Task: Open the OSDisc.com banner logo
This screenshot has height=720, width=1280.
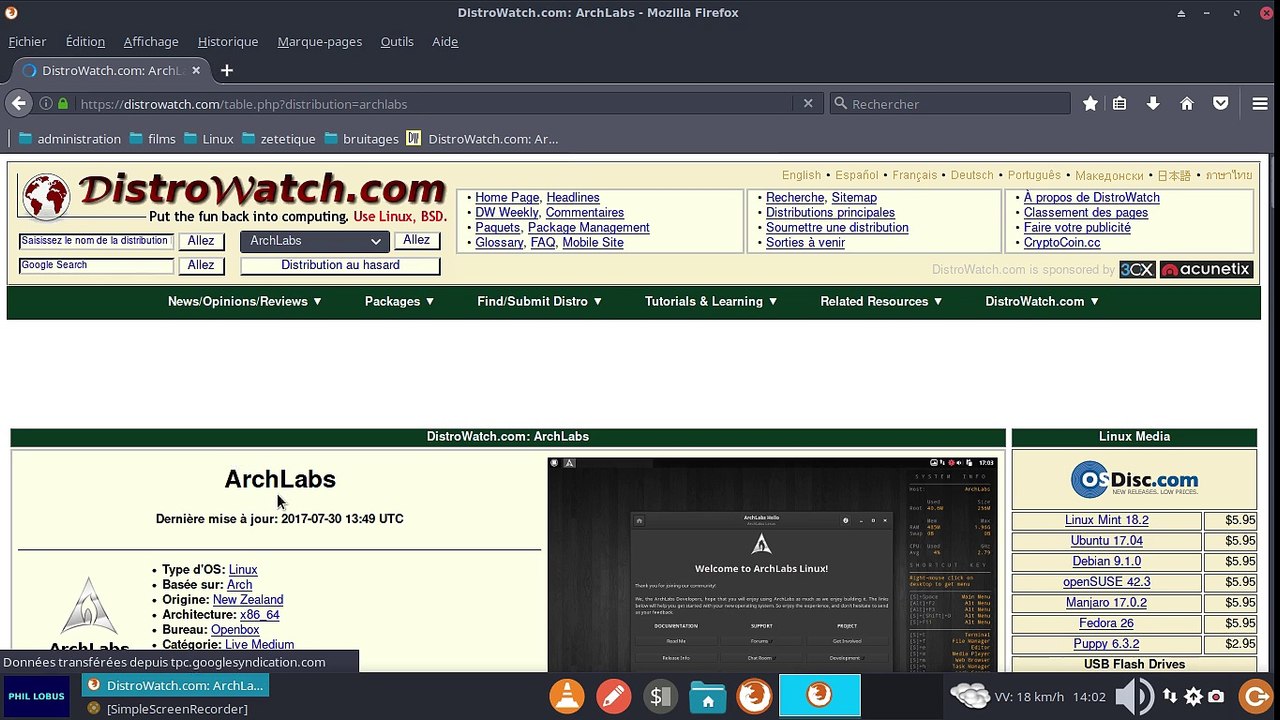Action: click(x=1134, y=480)
